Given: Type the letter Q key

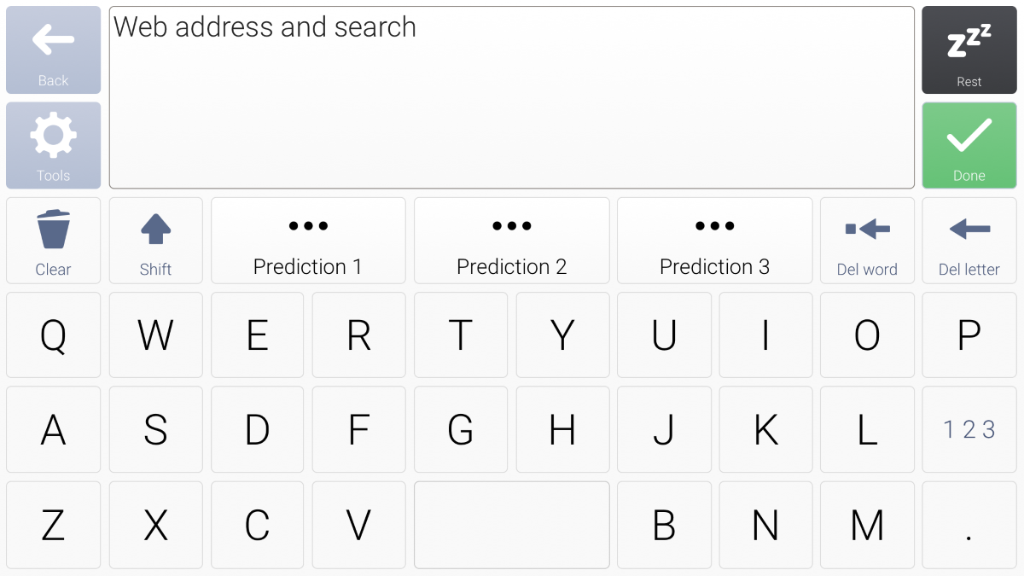Looking at the screenshot, I should pos(53,335).
